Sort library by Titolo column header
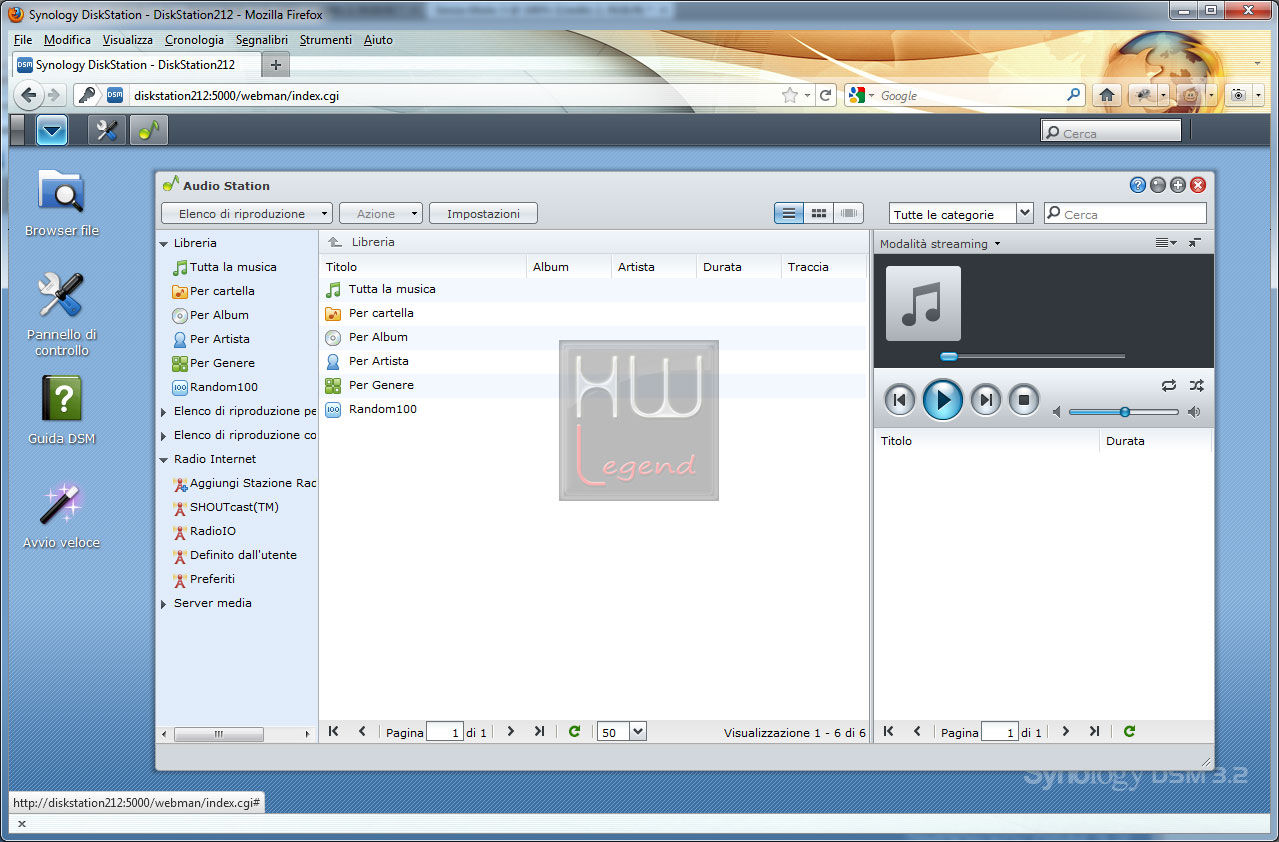 (423, 267)
